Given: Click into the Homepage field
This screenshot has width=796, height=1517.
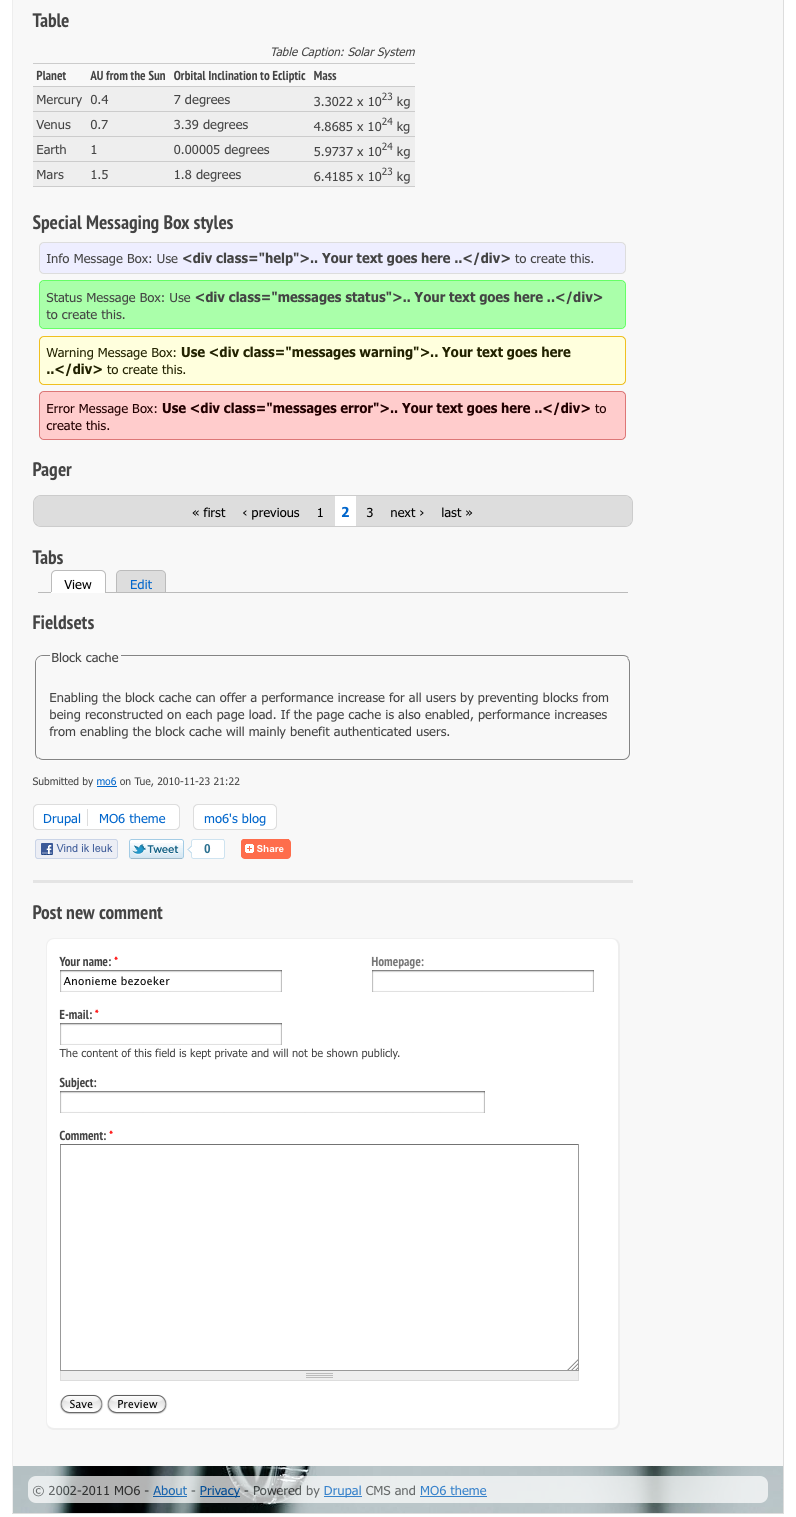Looking at the screenshot, I should click(x=483, y=981).
